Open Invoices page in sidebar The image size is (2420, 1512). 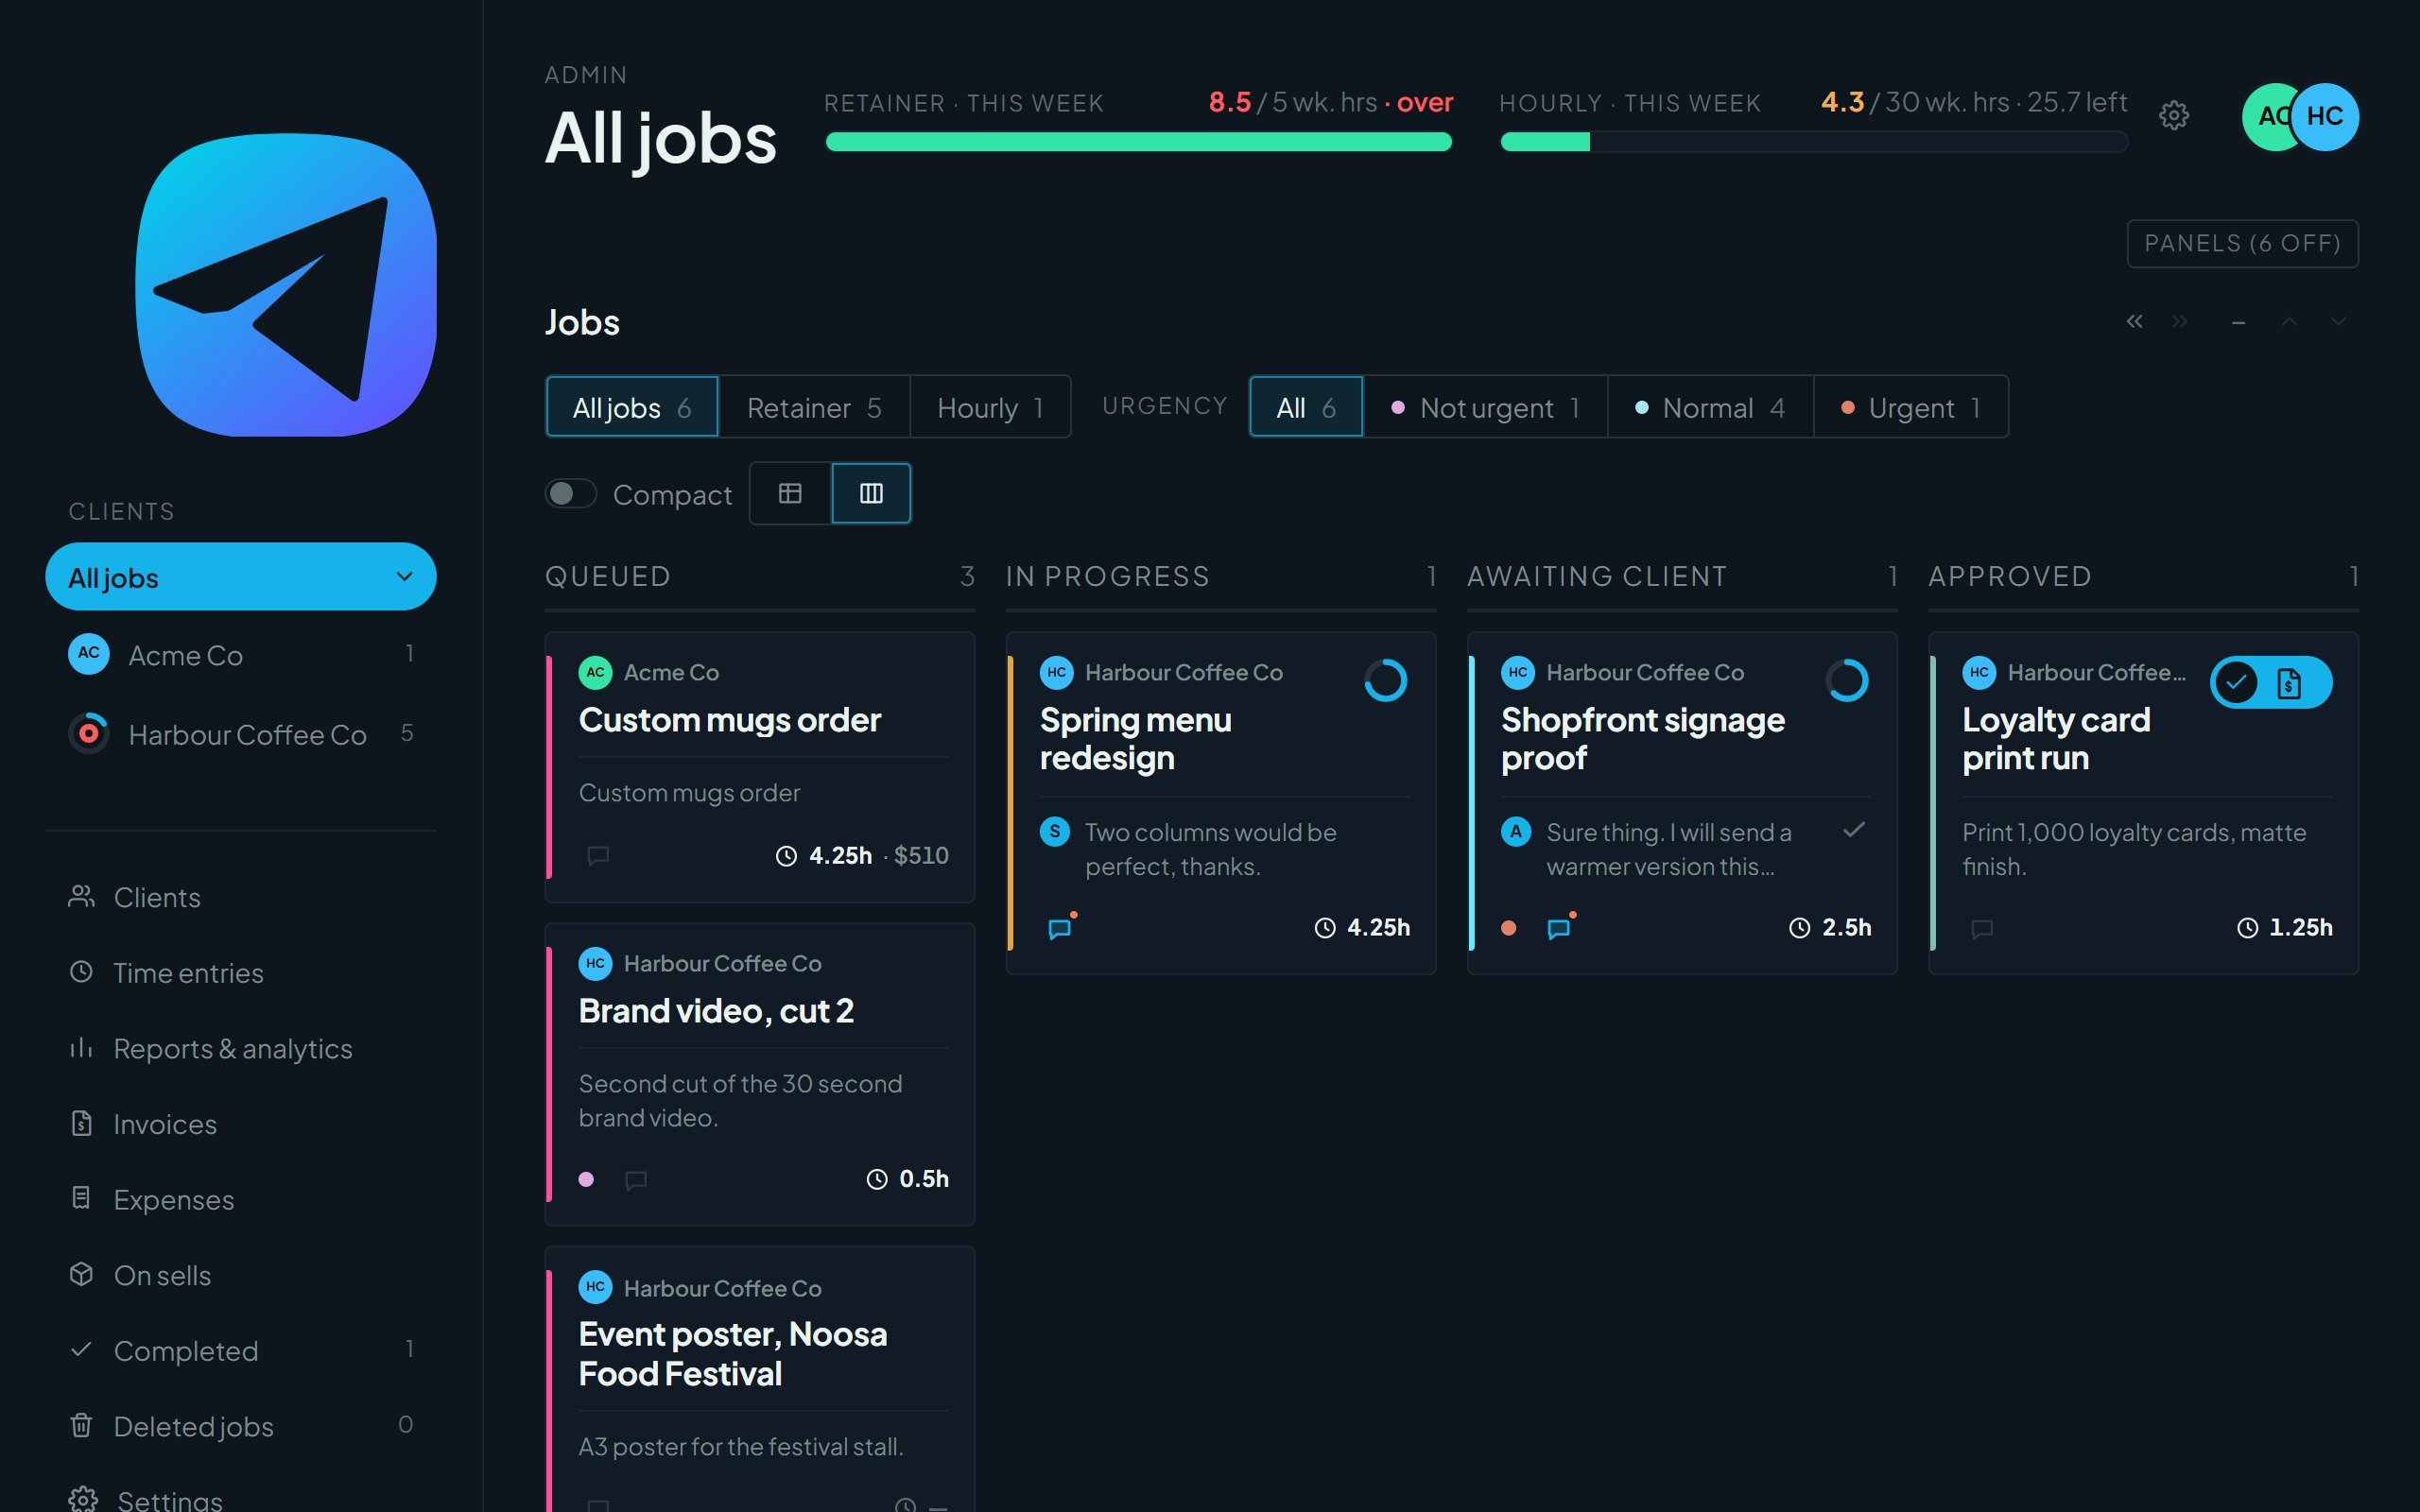(x=241, y=1124)
